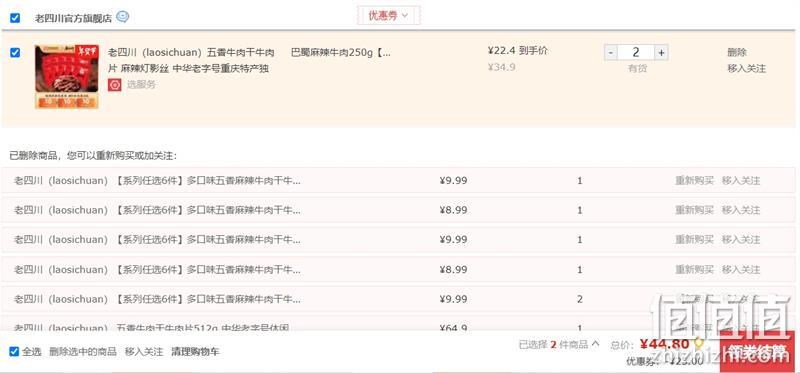The height and width of the screenshot is (373, 800).
Task: Click 重新购买 on first ¥9.99 deleted row
Action: click(x=694, y=181)
